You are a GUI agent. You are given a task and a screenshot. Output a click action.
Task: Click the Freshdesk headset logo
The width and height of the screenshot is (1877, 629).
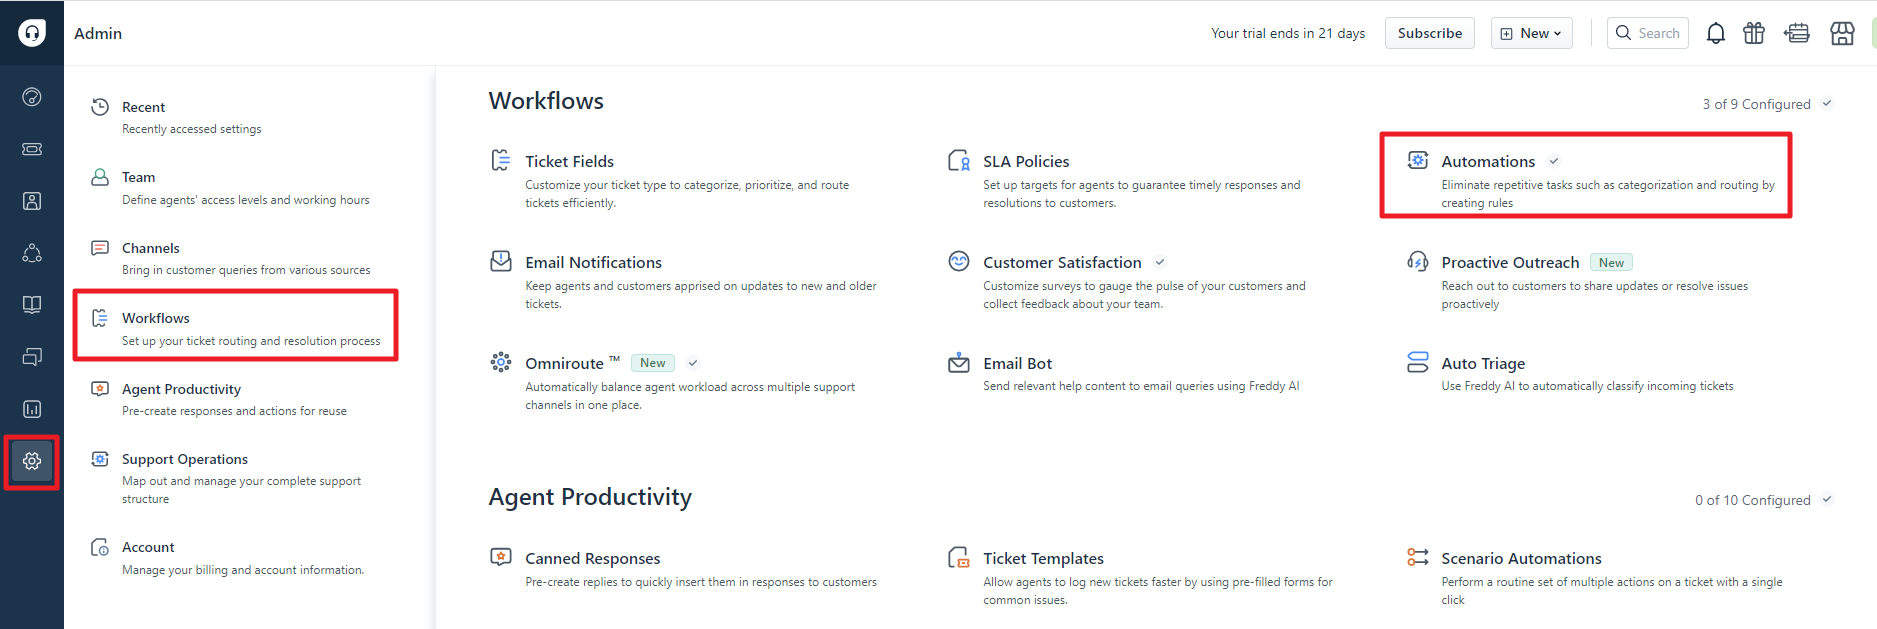(x=32, y=33)
